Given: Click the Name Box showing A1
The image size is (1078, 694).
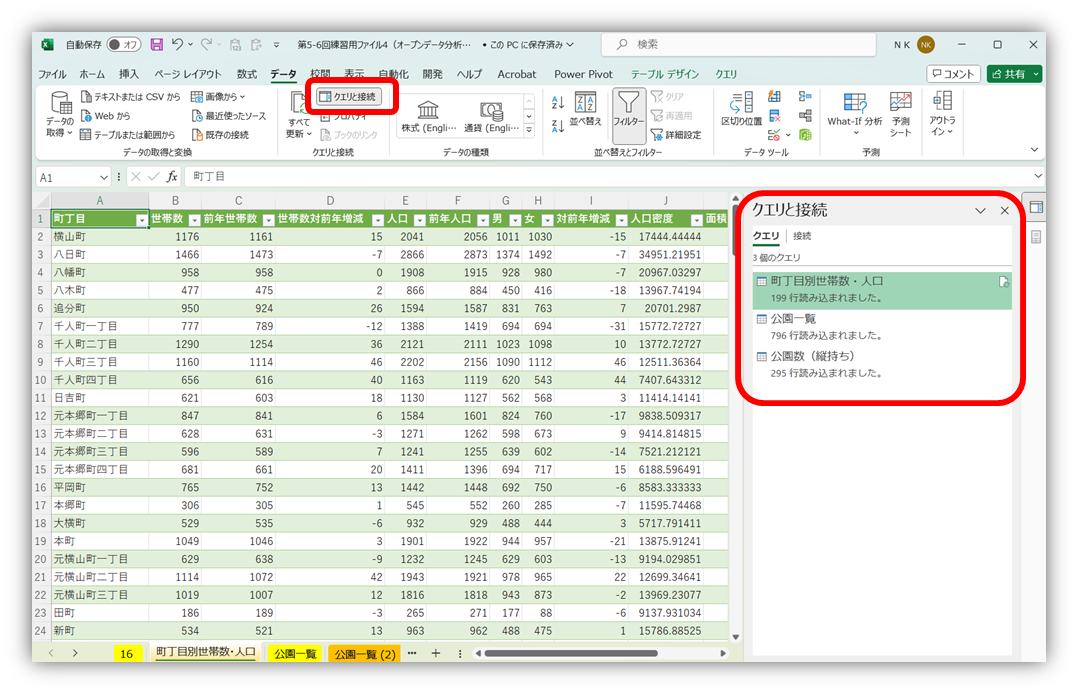Looking at the screenshot, I should point(73,177).
